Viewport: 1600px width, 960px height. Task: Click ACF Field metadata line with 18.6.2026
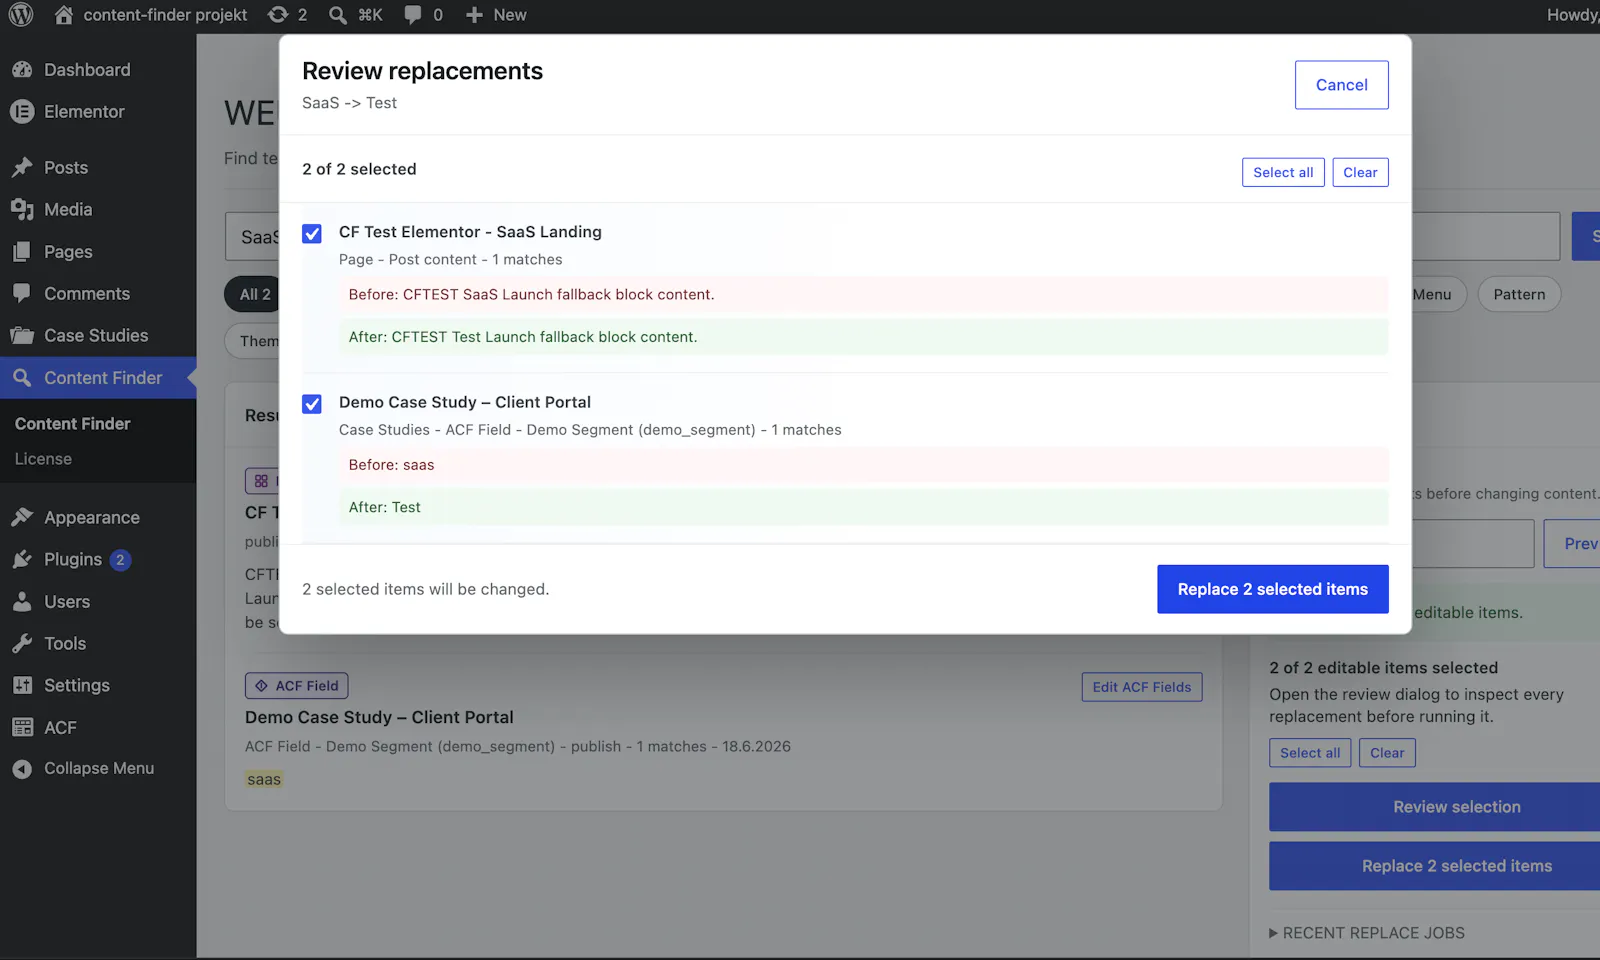(x=518, y=747)
